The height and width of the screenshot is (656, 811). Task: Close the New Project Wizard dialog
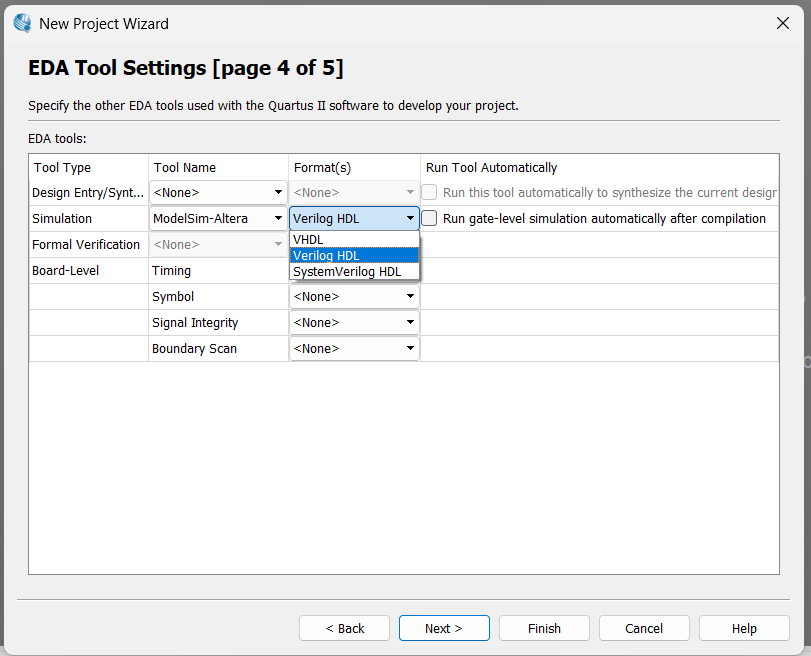point(783,23)
